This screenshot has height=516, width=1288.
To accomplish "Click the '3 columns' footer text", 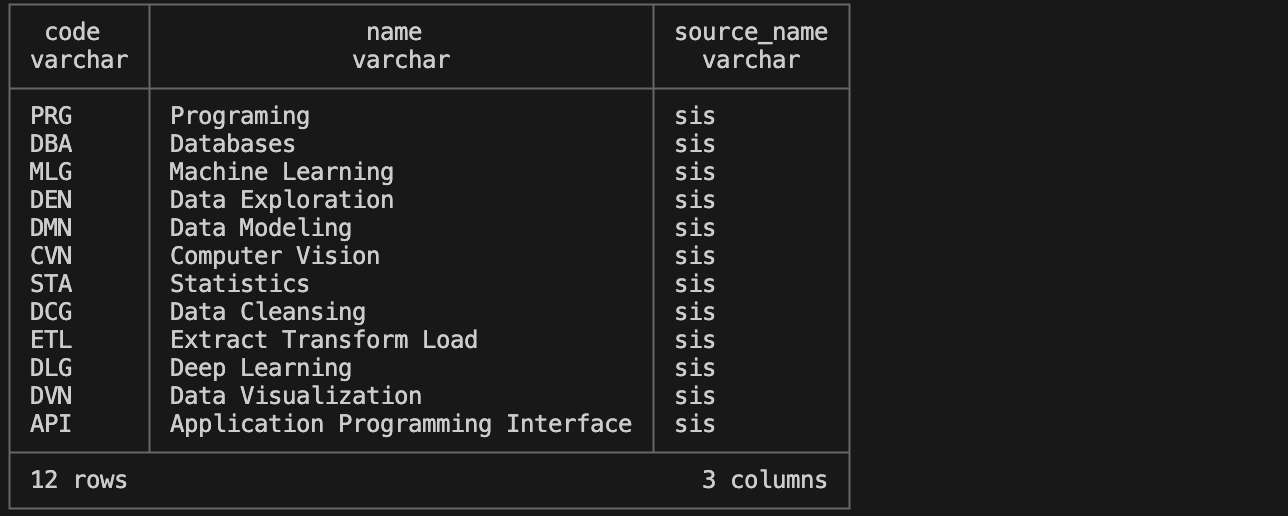I will click(765, 480).
